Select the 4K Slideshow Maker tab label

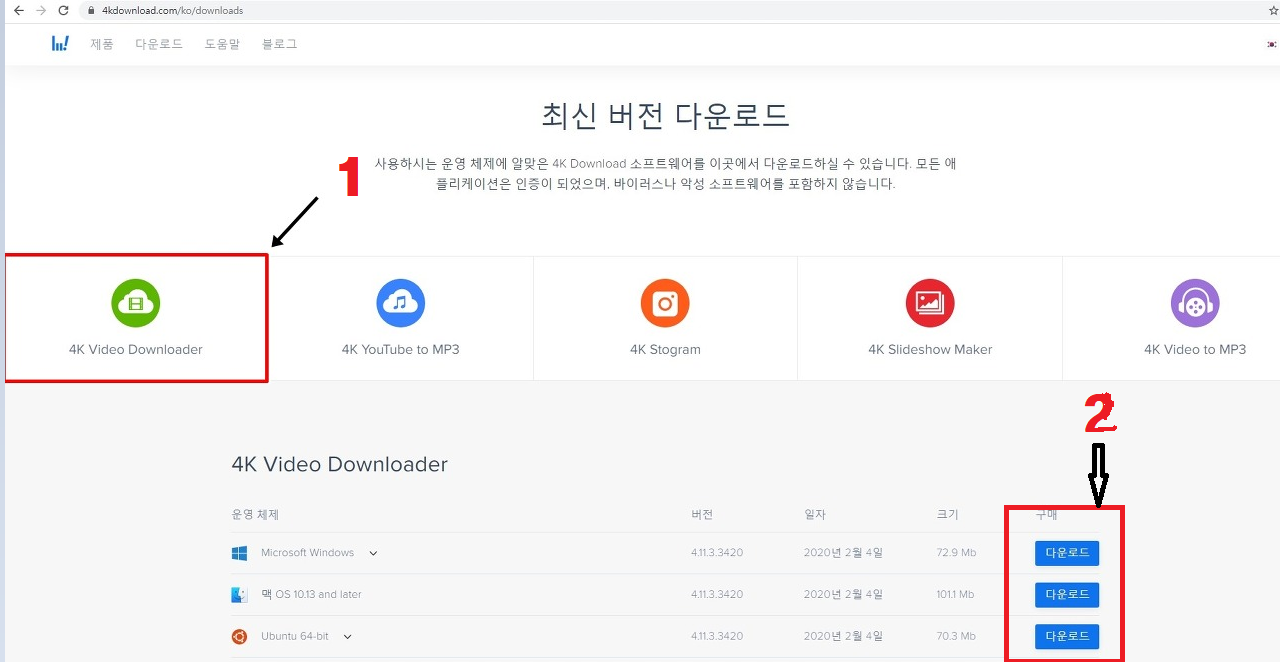coord(930,350)
